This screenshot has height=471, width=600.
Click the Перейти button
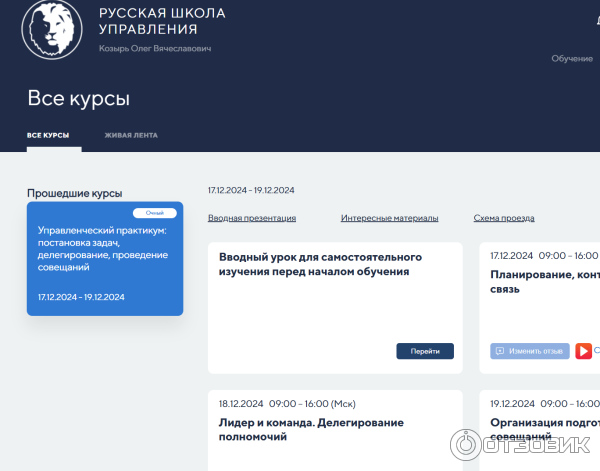(425, 351)
